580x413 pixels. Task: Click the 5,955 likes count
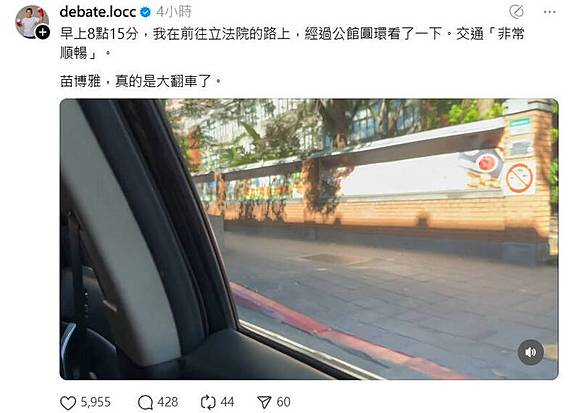95,402
